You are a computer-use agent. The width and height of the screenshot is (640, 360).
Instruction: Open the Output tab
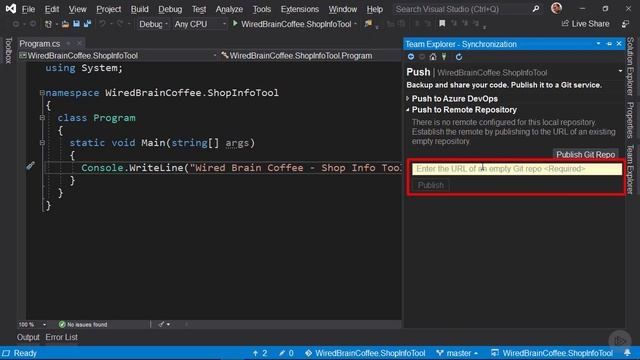pos(28,338)
